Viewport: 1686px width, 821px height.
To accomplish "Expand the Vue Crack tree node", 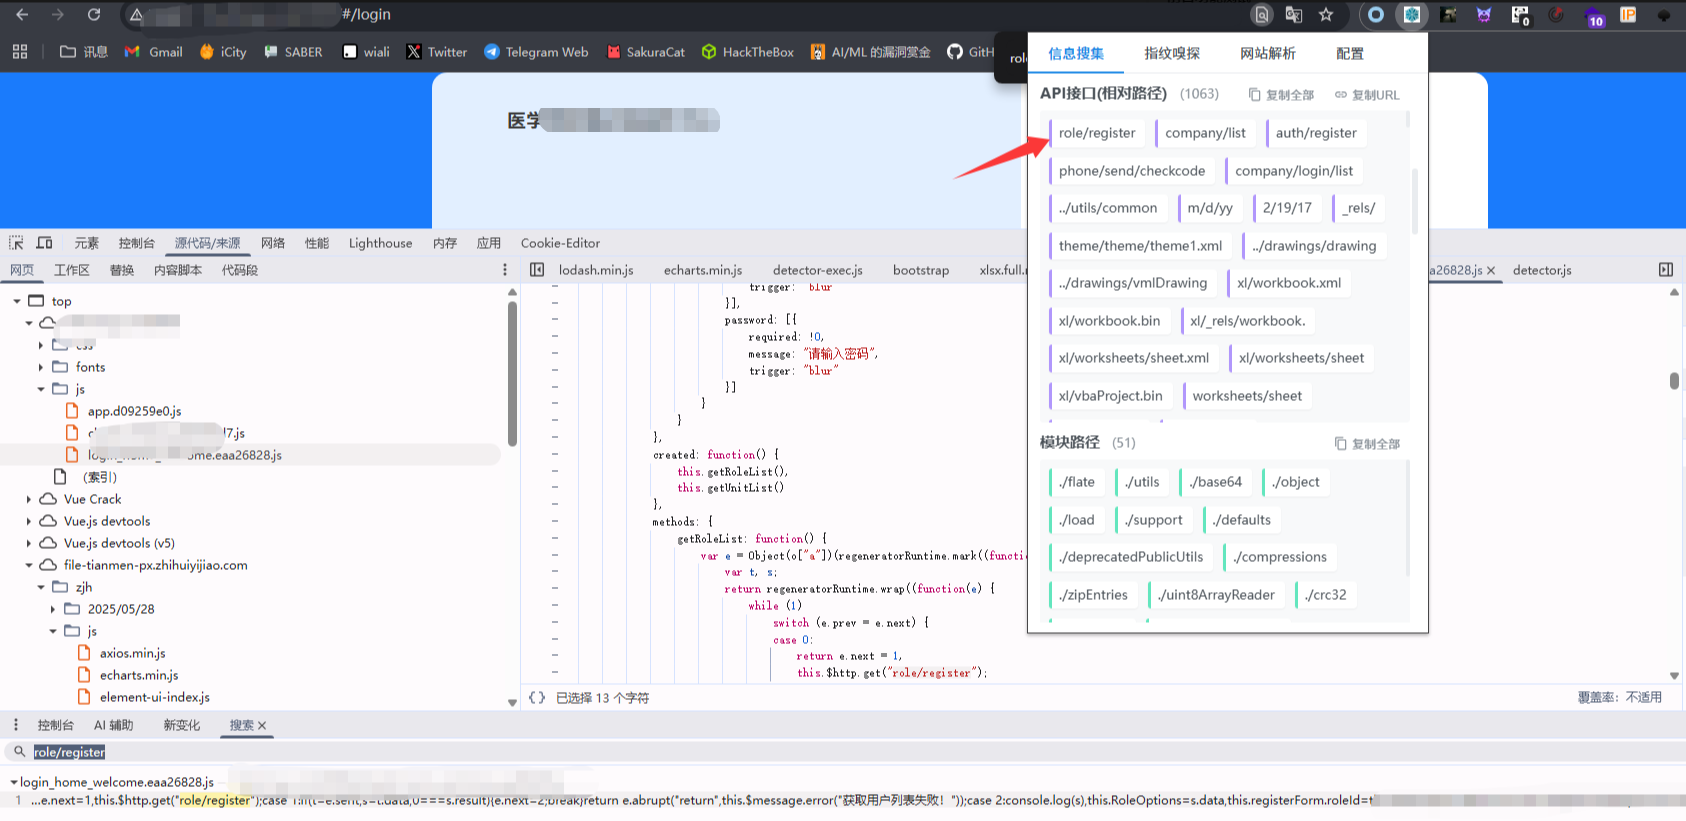I will (28, 499).
